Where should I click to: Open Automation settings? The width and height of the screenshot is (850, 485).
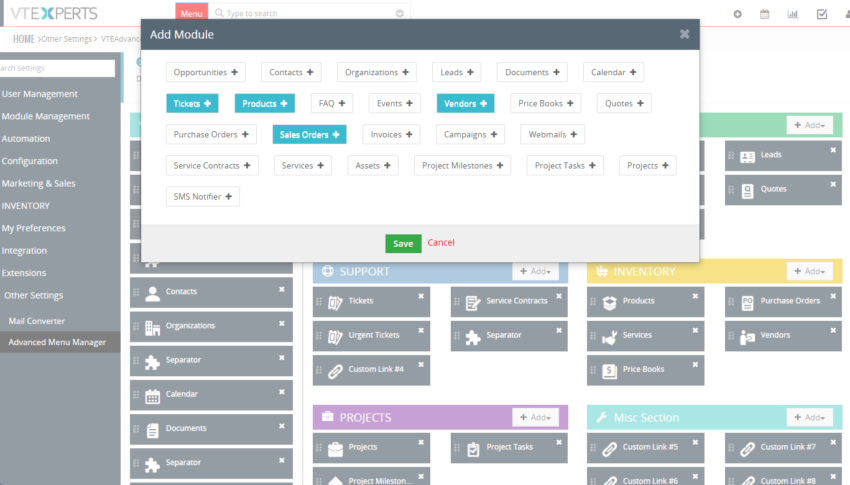coord(25,139)
